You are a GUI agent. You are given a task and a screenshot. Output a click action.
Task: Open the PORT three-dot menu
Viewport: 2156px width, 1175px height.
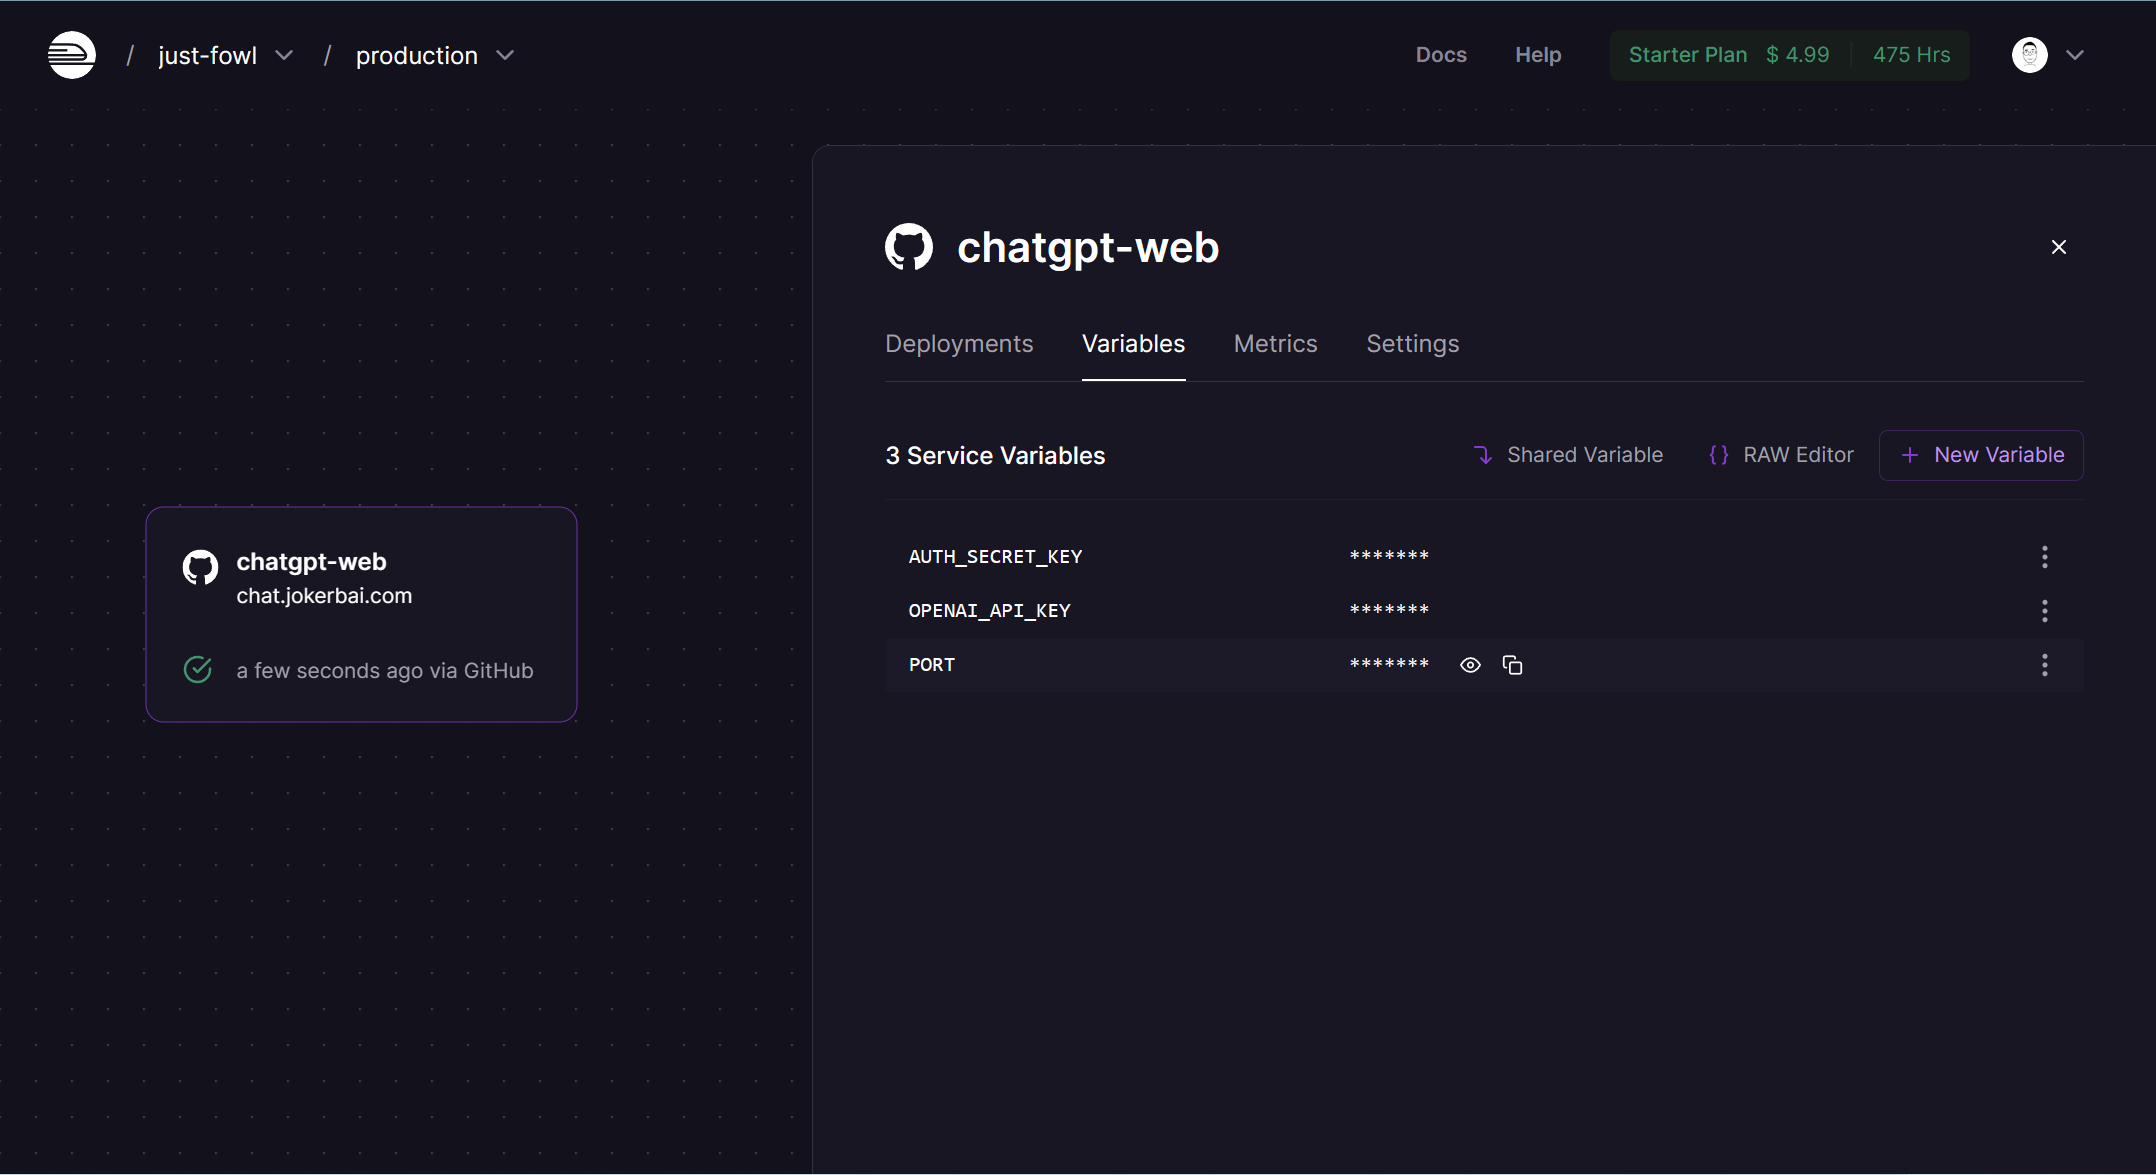(2045, 665)
